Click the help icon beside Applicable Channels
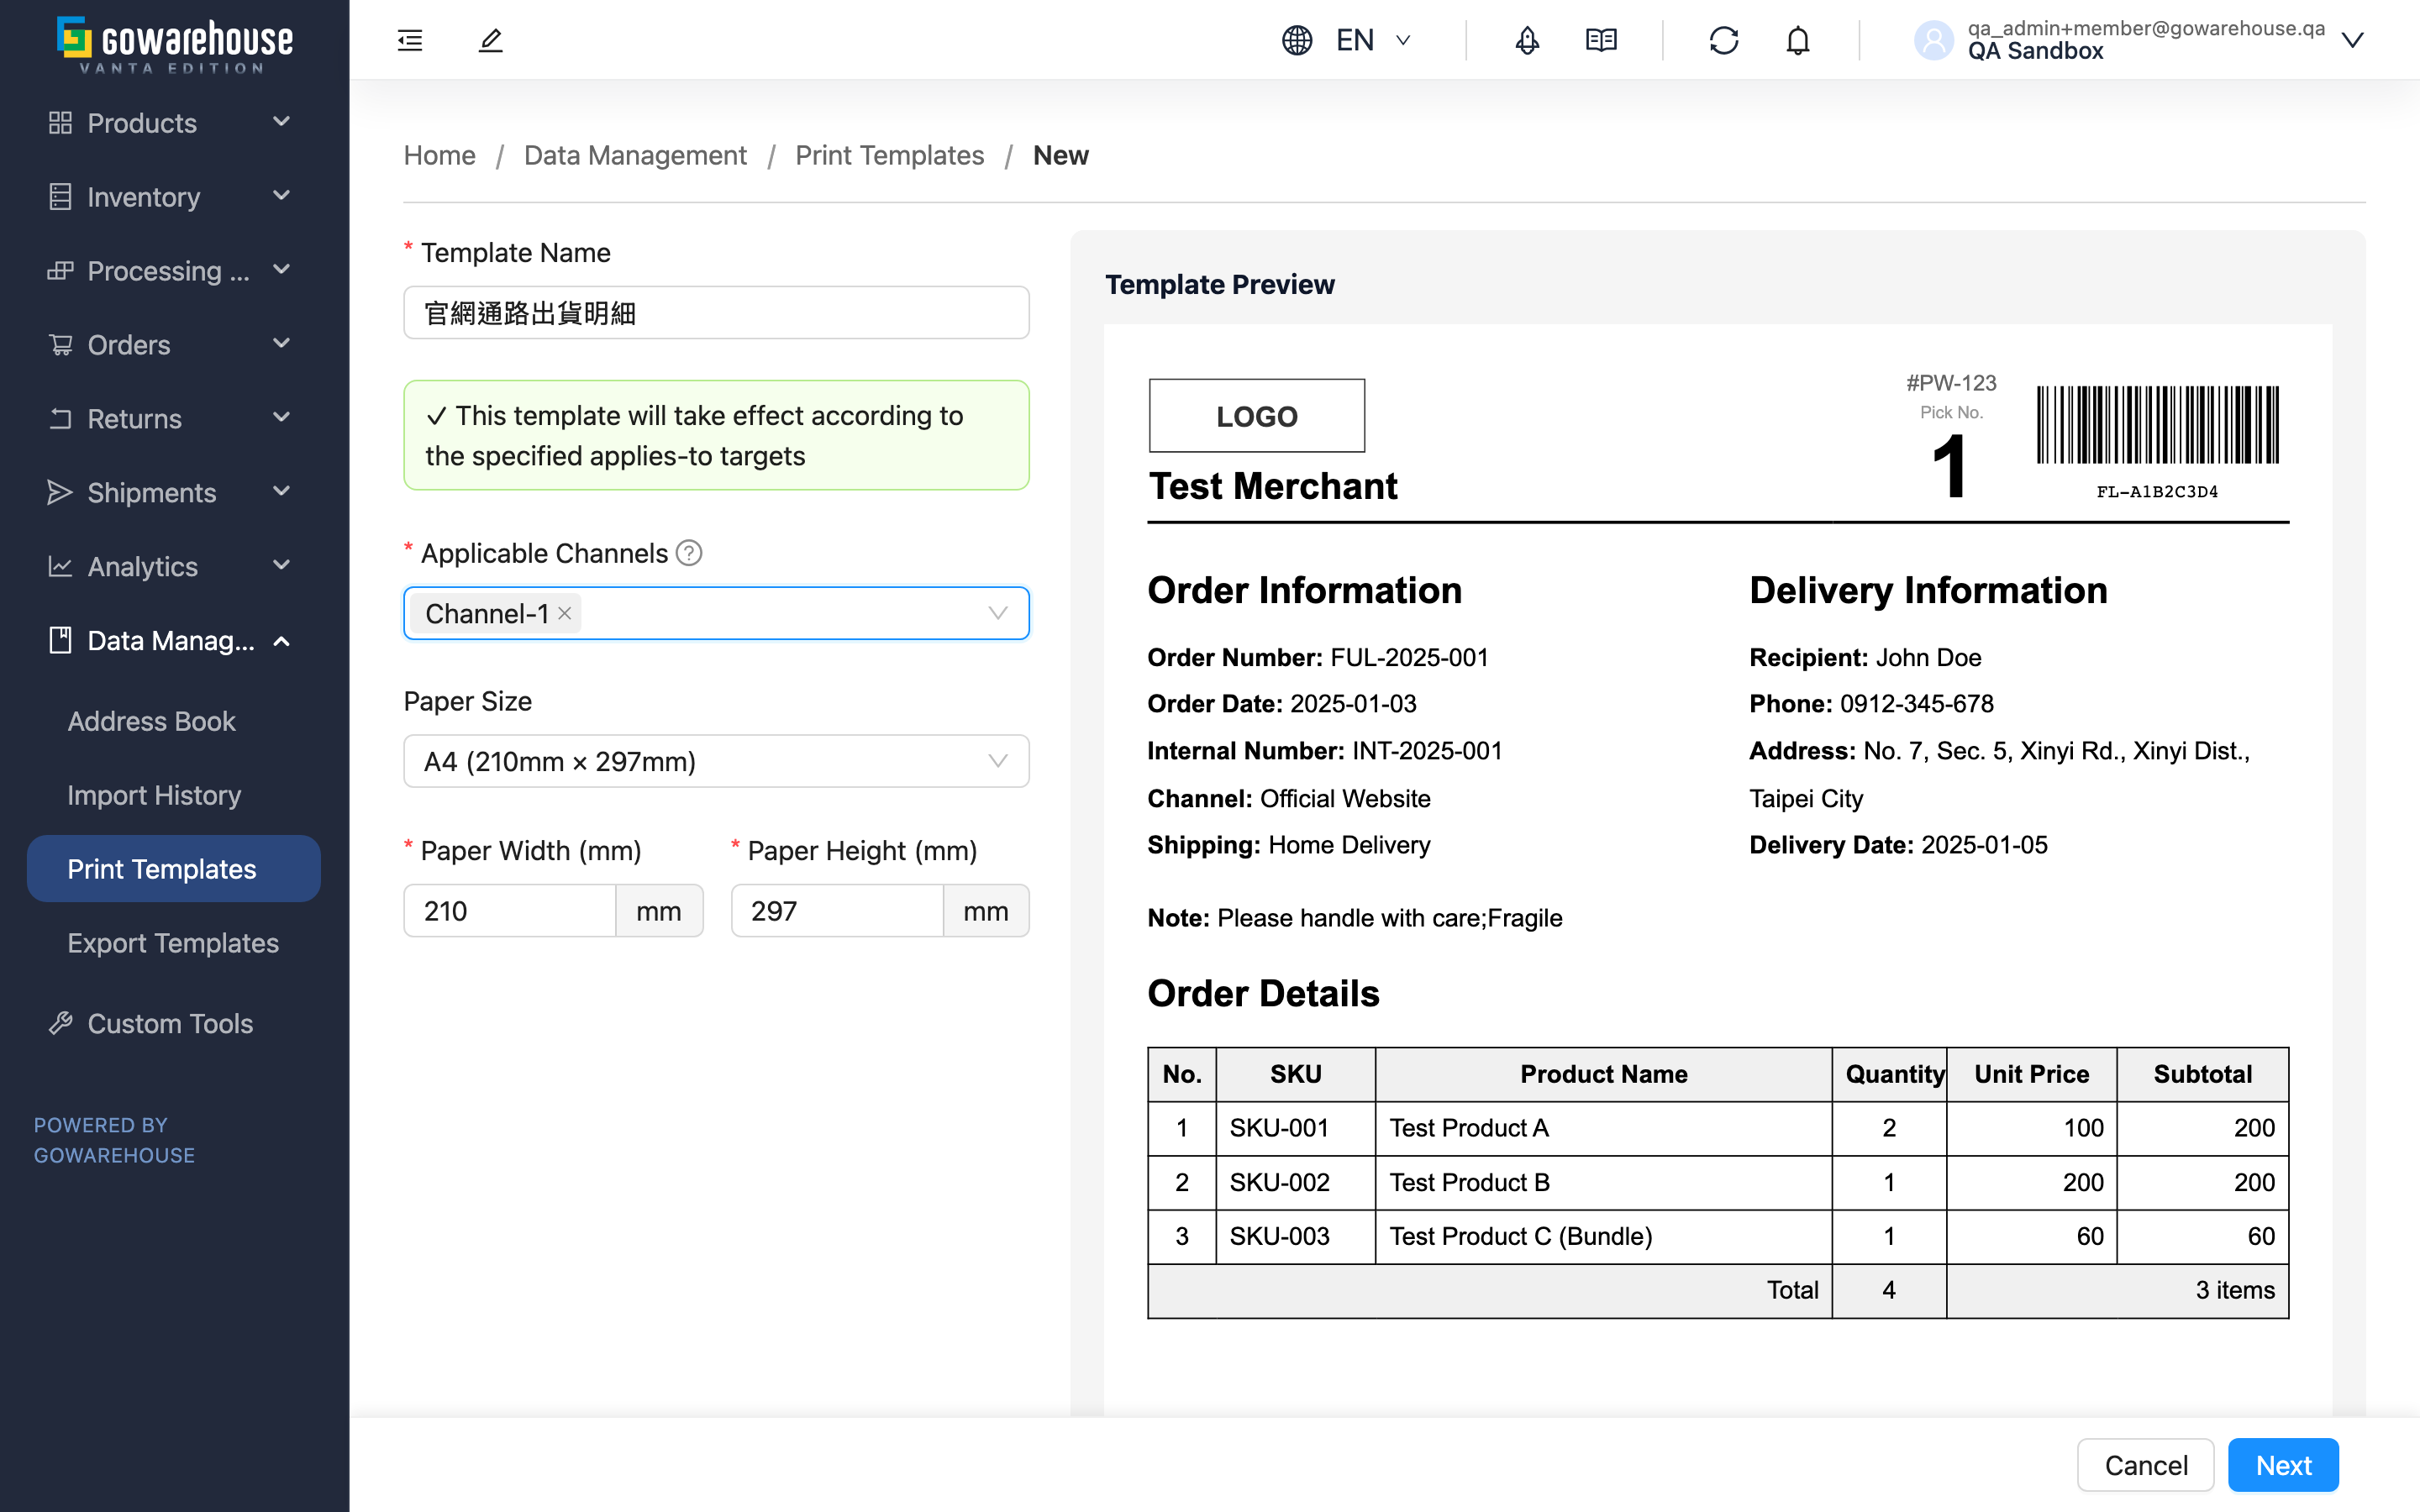The image size is (2420, 1512). [x=689, y=553]
